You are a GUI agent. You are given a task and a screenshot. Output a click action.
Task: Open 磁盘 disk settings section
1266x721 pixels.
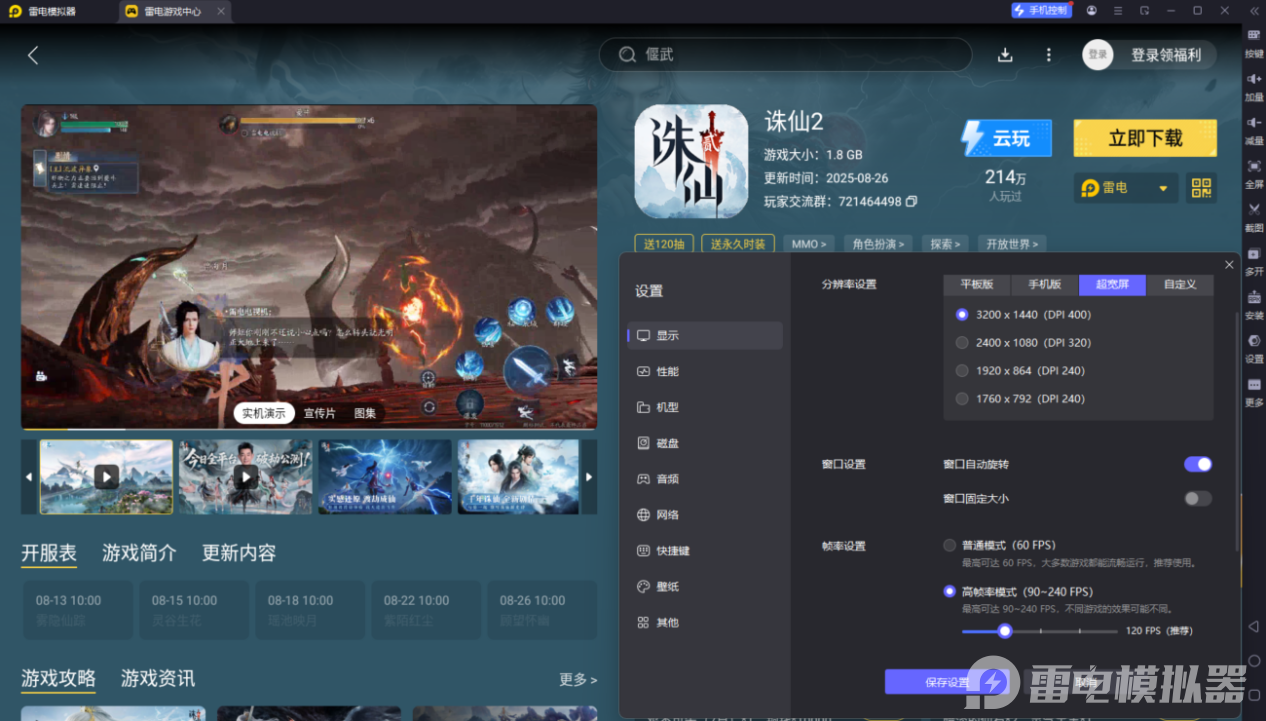click(x=705, y=443)
